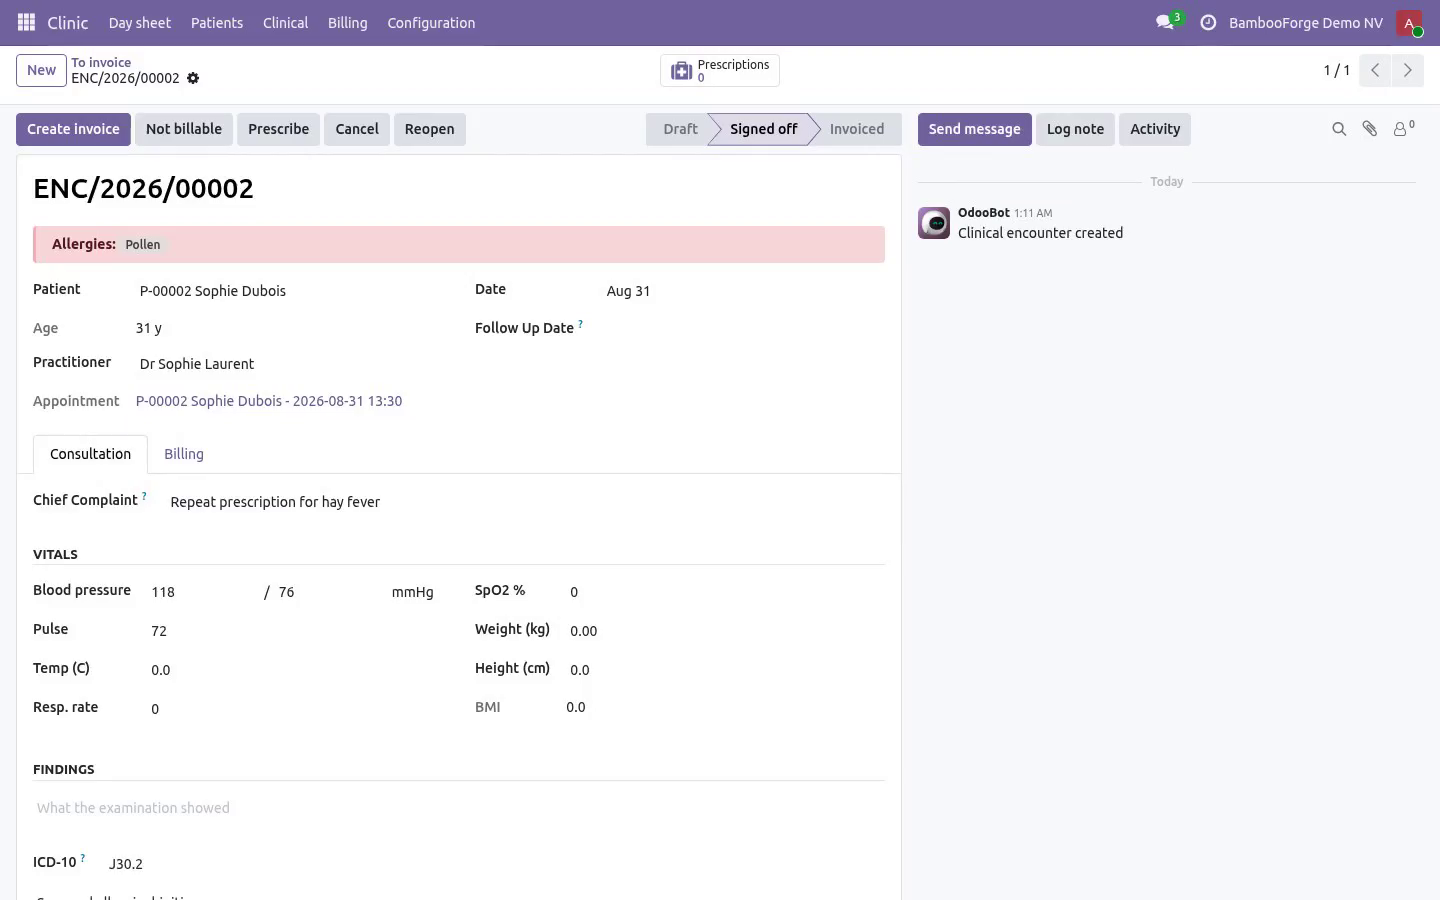
Task: Show followers with the person icon
Action: pyautogui.click(x=1404, y=128)
